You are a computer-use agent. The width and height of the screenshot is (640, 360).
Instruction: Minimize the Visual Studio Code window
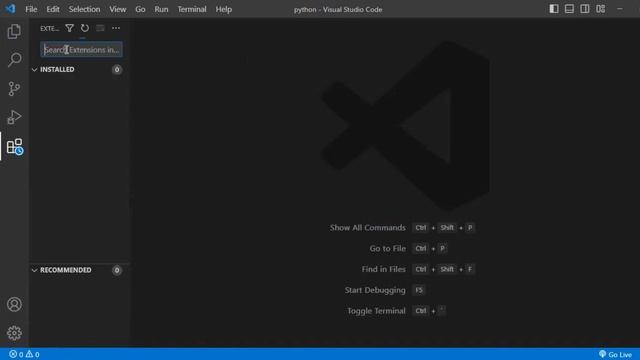(620, 9)
